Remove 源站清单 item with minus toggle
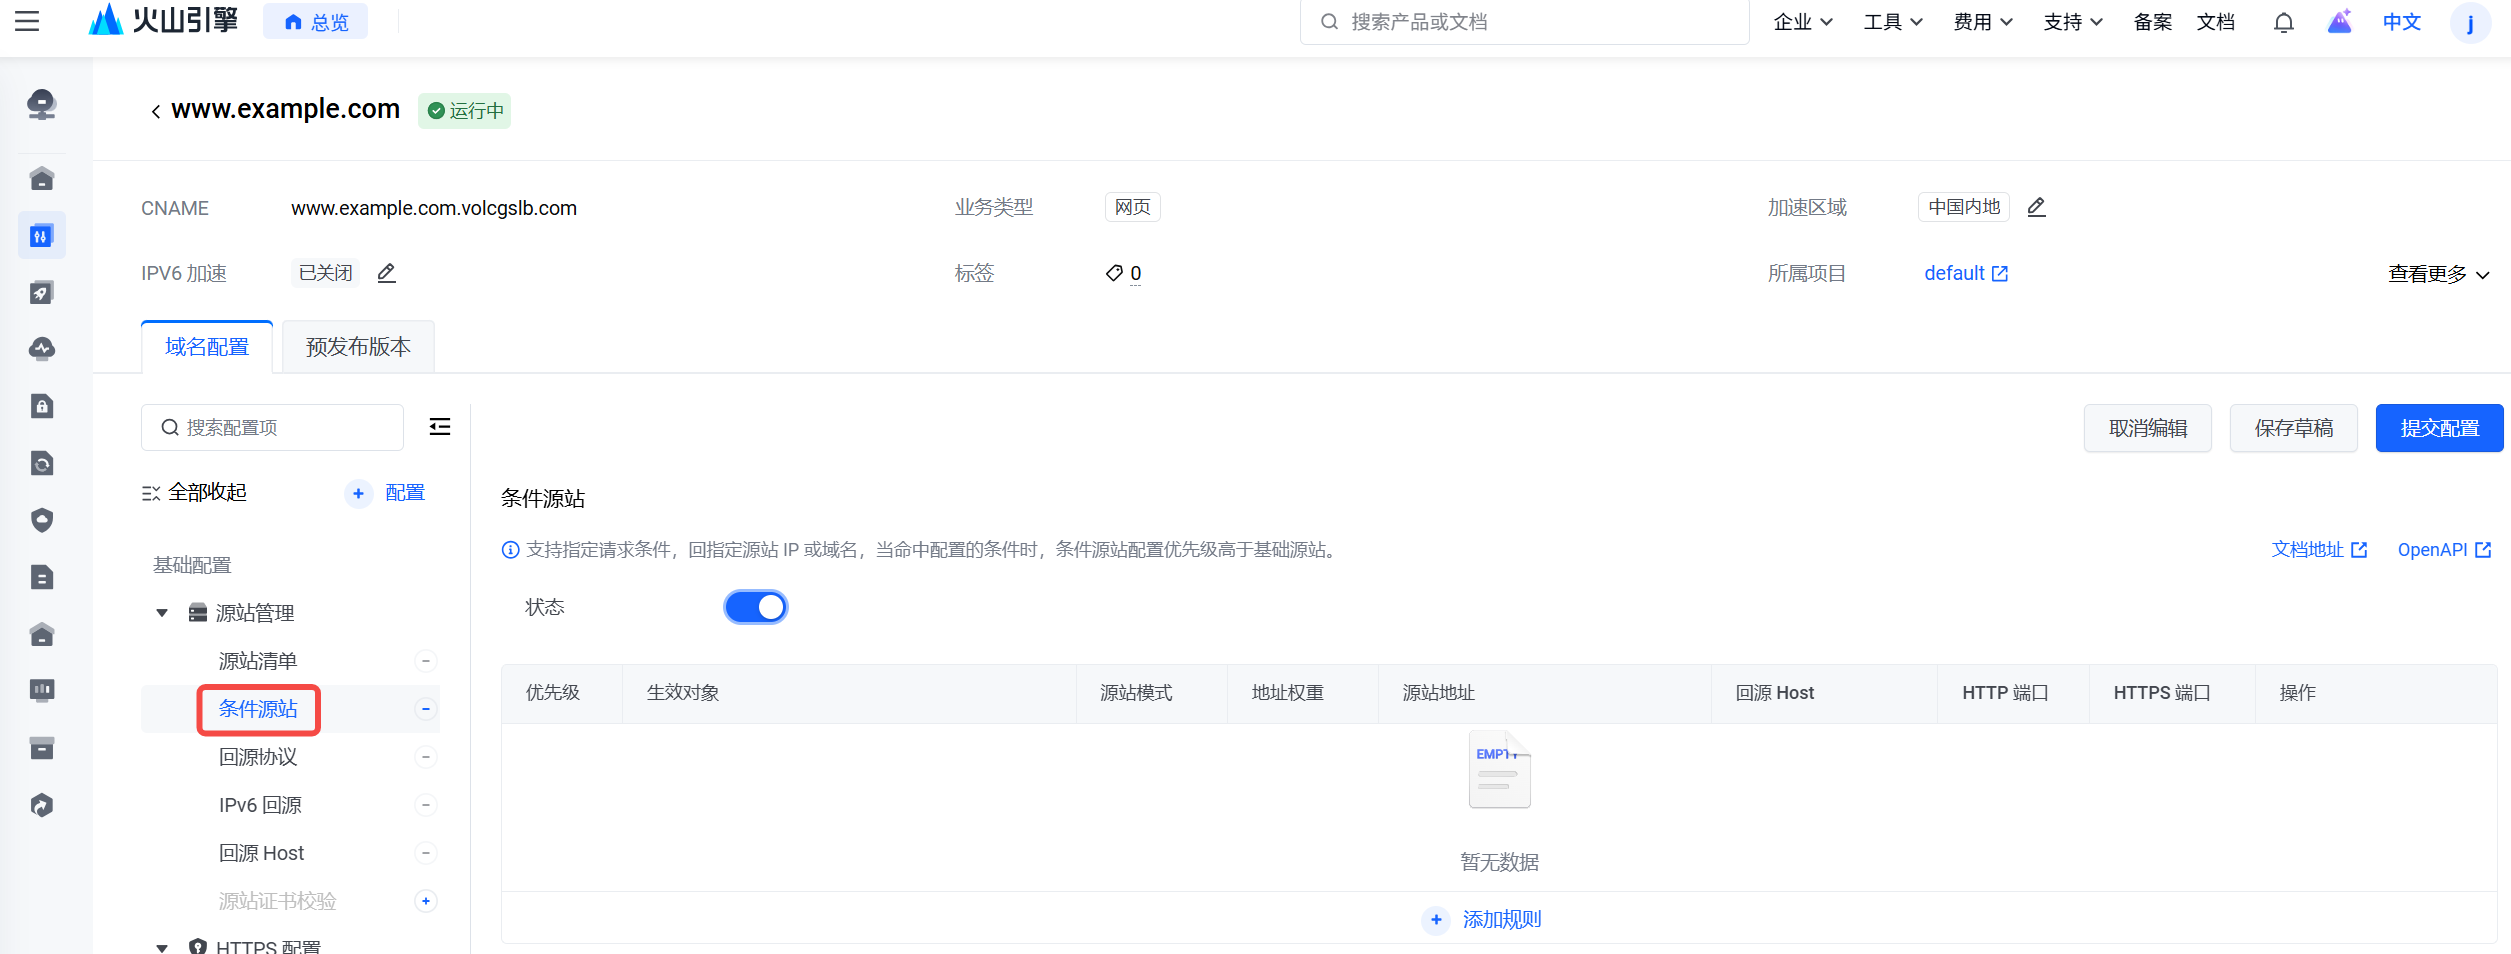The height and width of the screenshot is (954, 2511). 426,661
